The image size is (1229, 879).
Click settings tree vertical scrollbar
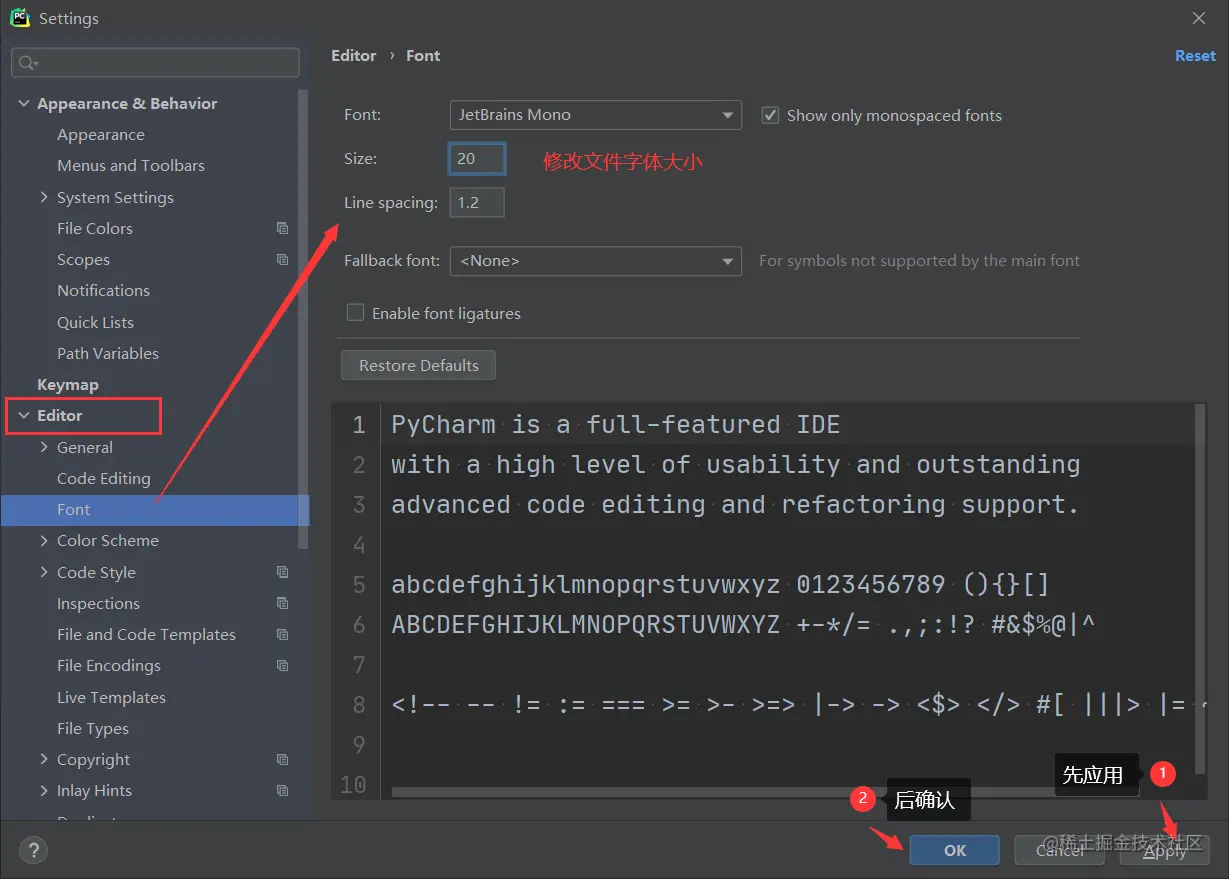coord(304,320)
